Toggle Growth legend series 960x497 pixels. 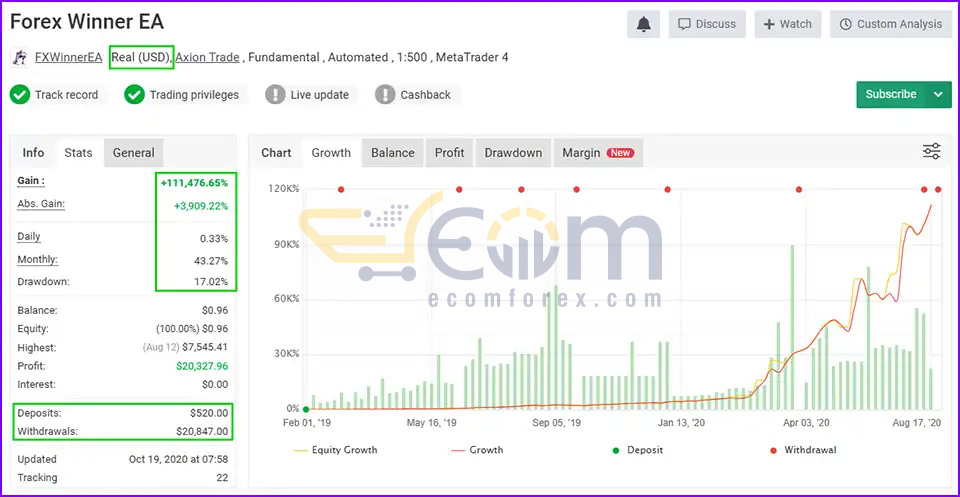tap(479, 450)
